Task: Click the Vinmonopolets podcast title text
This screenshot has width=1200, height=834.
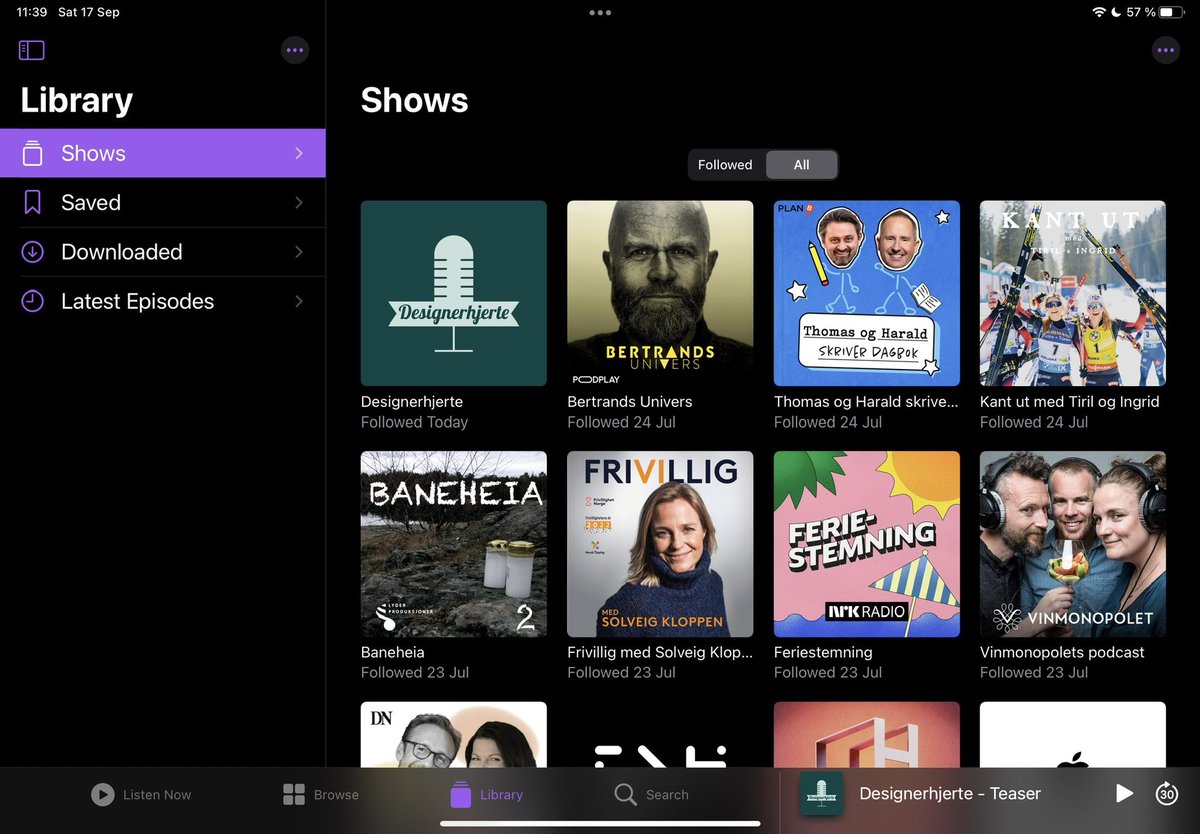Action: [1062, 652]
